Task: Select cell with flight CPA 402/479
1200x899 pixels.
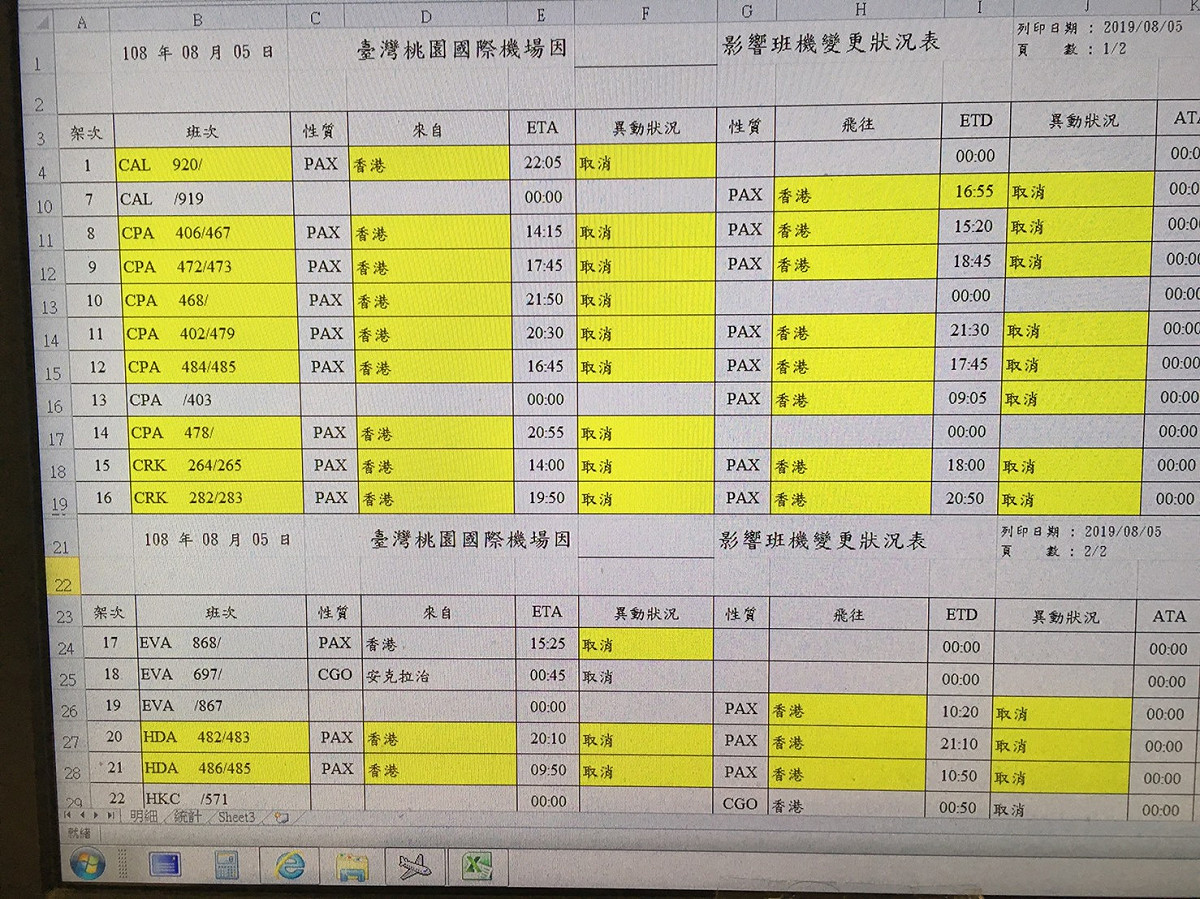Action: point(212,333)
